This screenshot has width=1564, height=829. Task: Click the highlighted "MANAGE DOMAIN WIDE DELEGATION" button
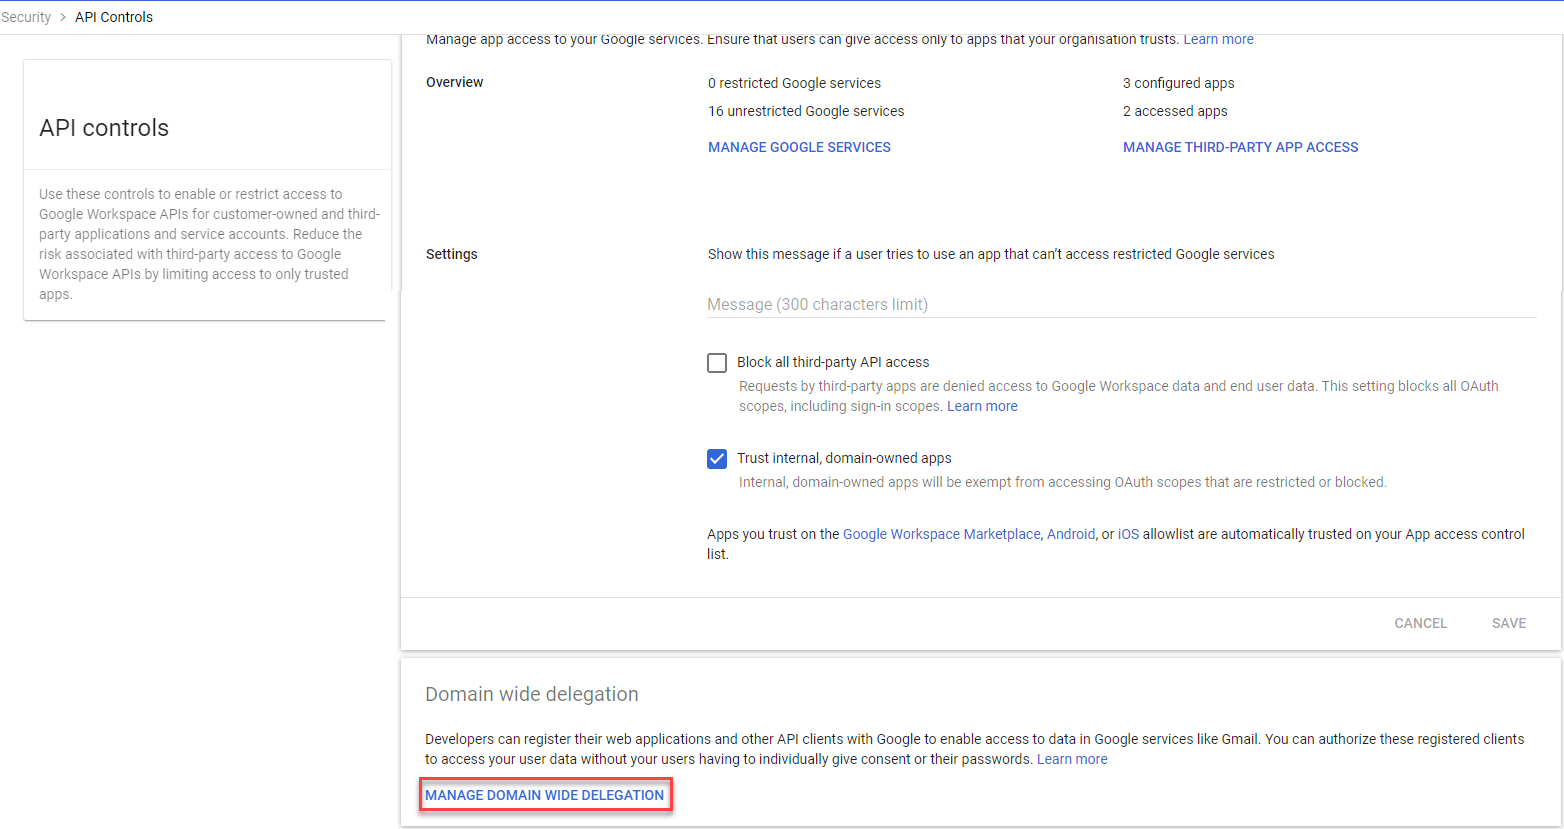pos(546,794)
